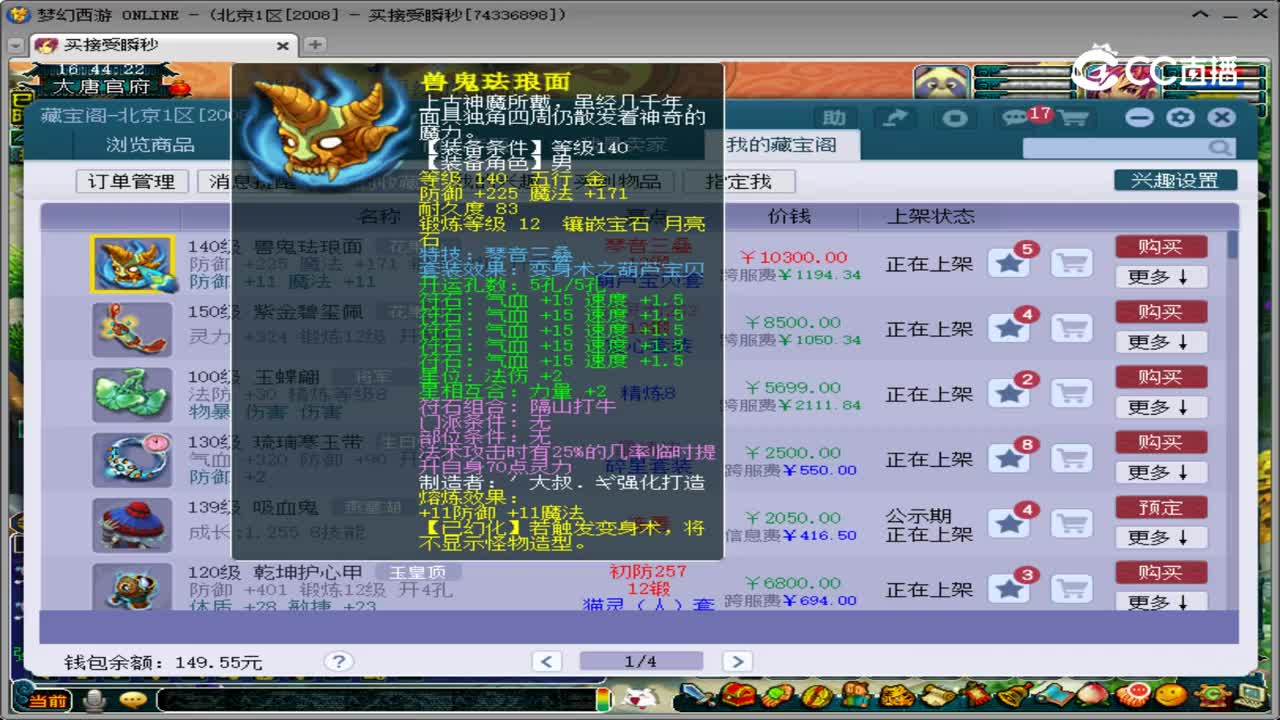This screenshot has width=1280, height=720.
Task: Open the red treasure chest icon
Action: click(x=740, y=695)
